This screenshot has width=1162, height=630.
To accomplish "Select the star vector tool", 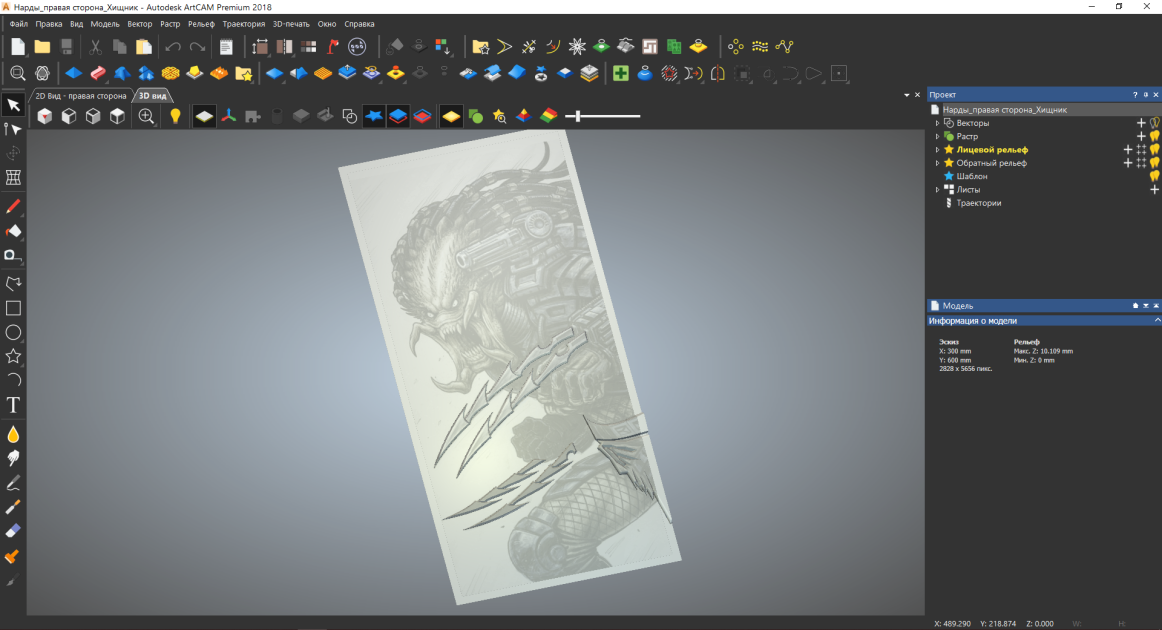I will tap(13, 356).
